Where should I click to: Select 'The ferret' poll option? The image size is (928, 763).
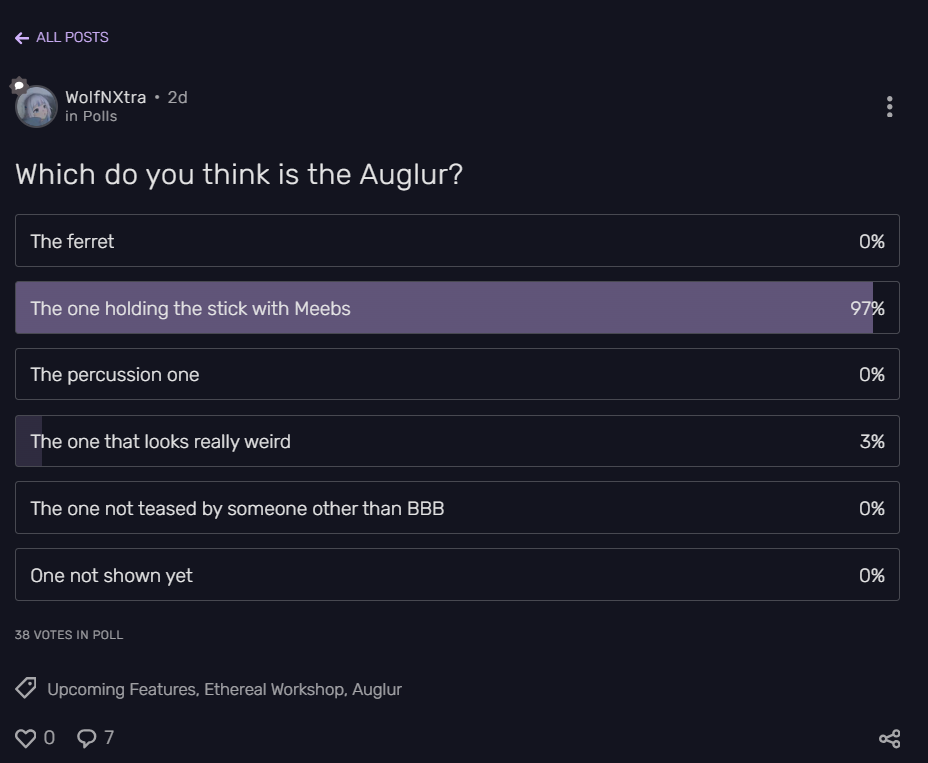pyautogui.click(x=457, y=241)
